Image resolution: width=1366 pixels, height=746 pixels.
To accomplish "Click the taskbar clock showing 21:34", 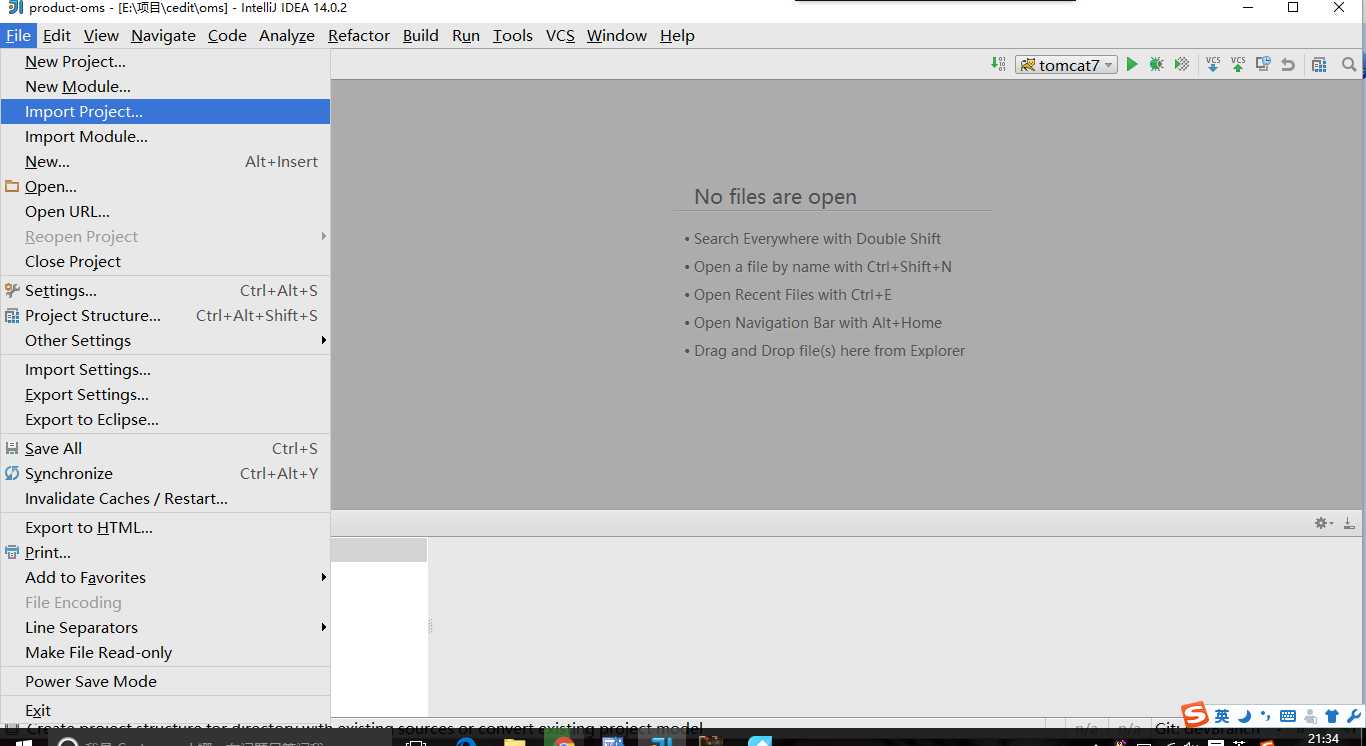I will [x=1323, y=738].
